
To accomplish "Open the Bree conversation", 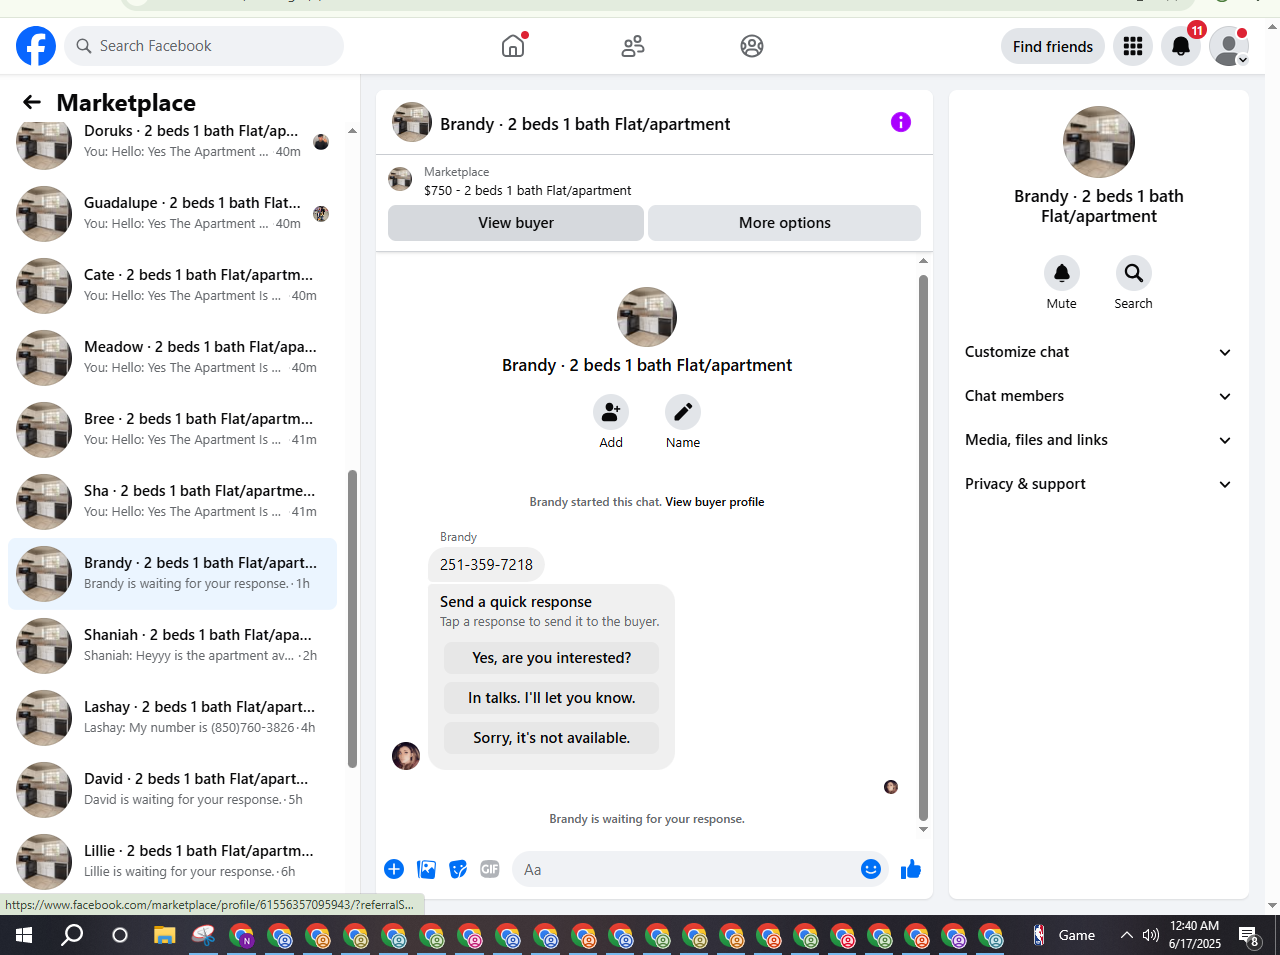I will 172,430.
